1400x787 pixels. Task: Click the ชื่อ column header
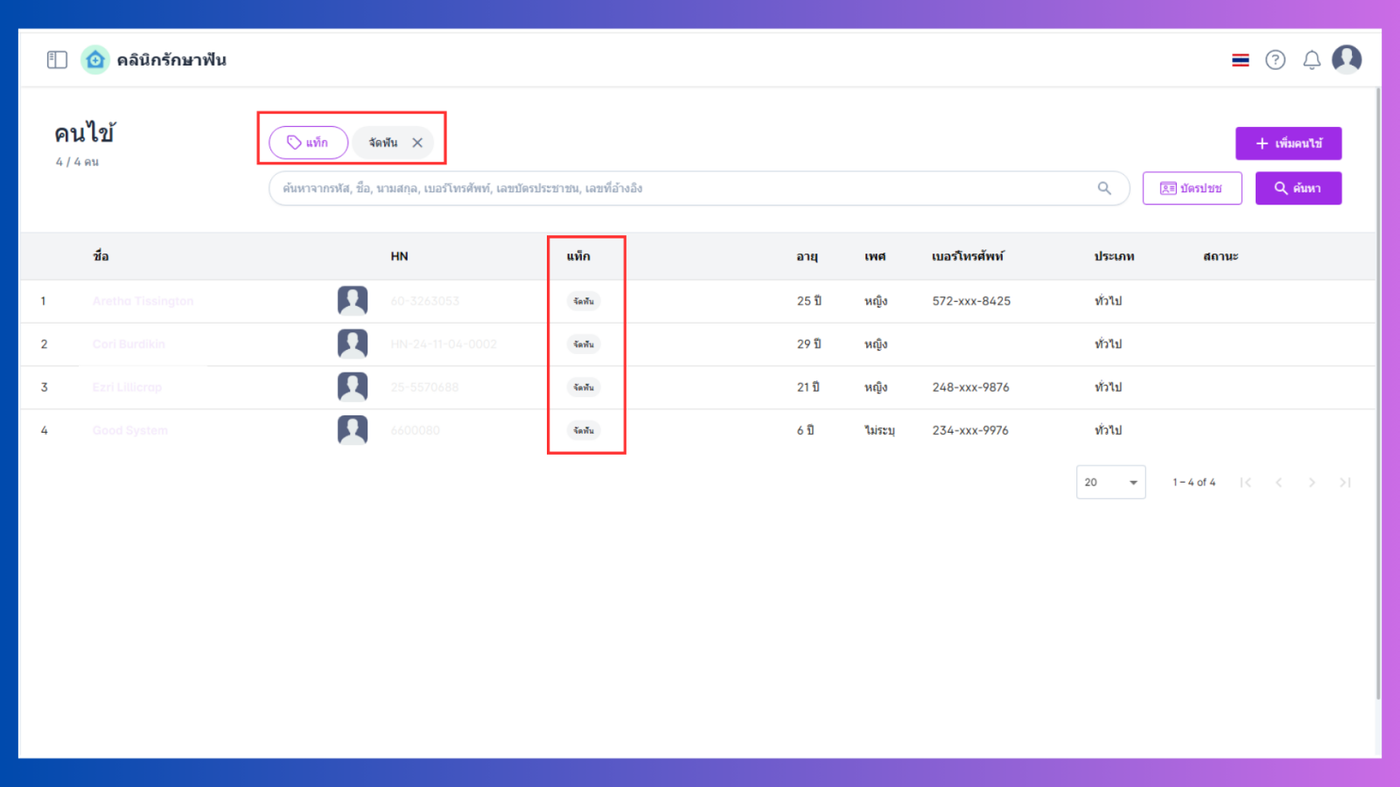point(101,256)
